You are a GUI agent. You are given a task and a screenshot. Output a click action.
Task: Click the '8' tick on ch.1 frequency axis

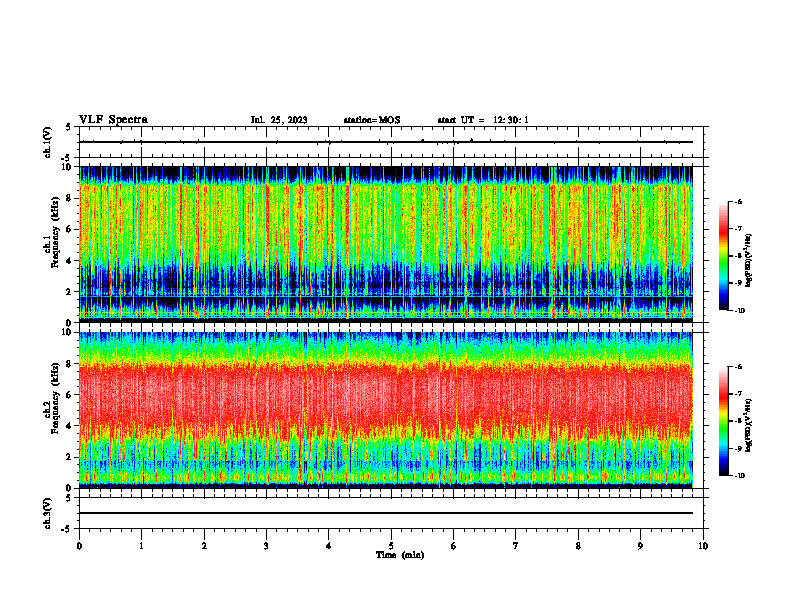pyautogui.click(x=70, y=198)
